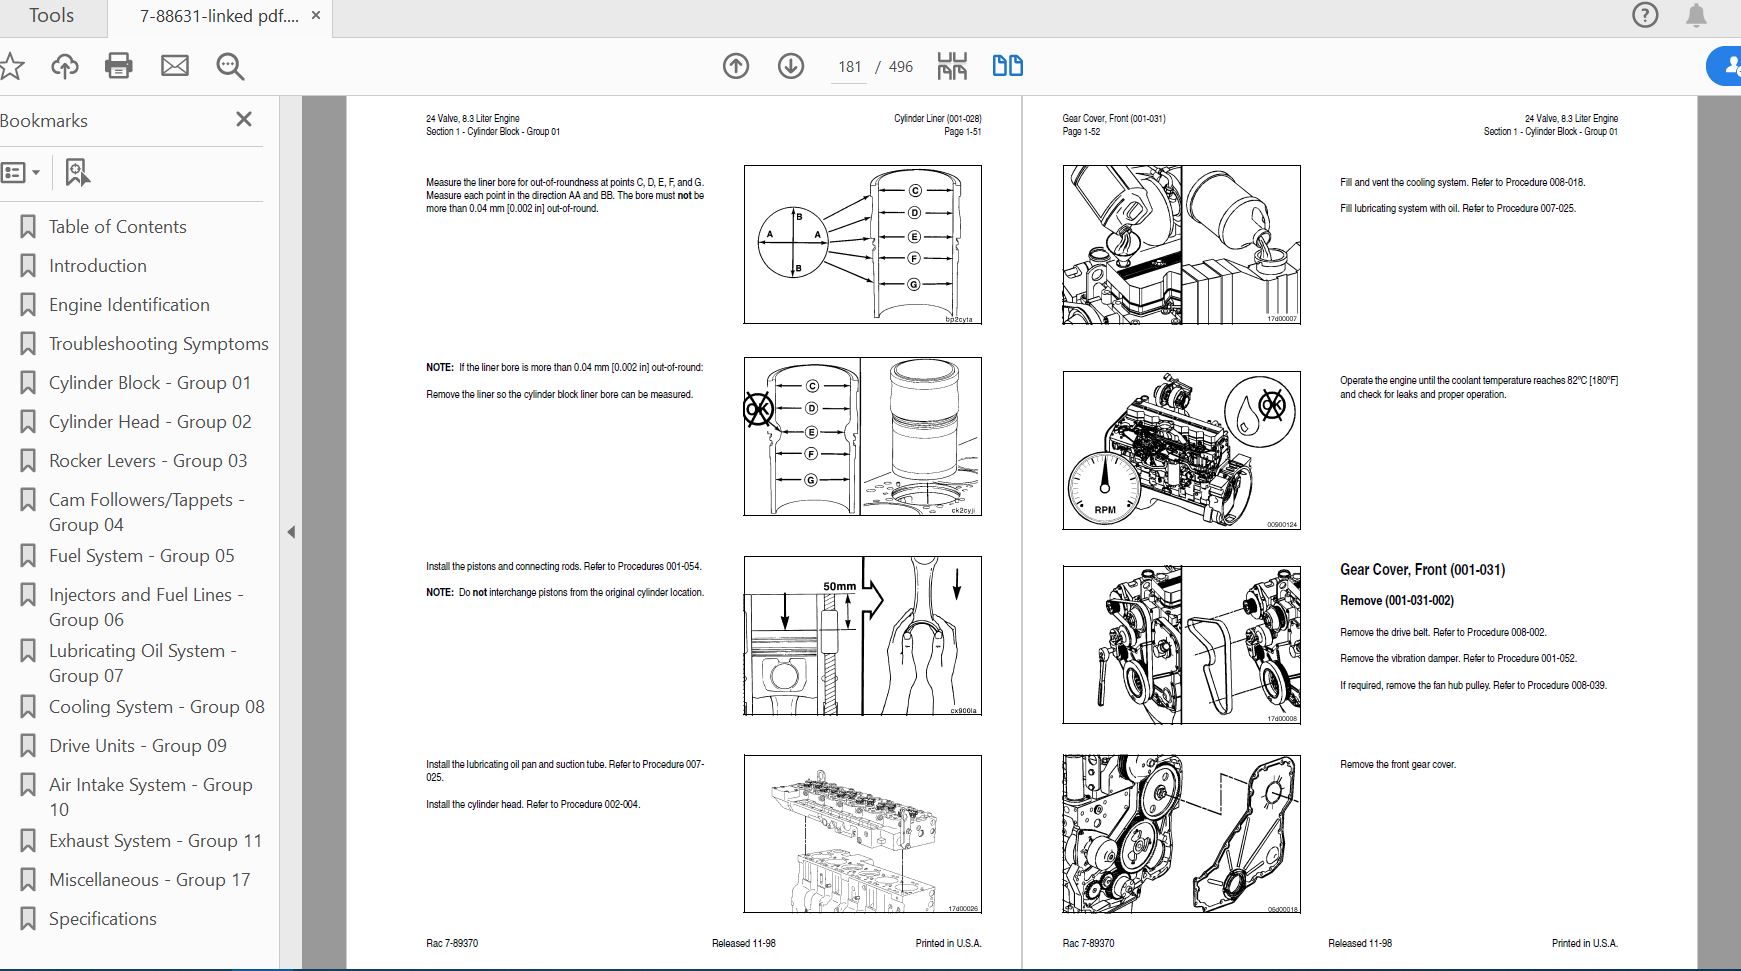The height and width of the screenshot is (971, 1741).
Task: Jump to Engine Identification bookmark
Action: click(x=129, y=305)
